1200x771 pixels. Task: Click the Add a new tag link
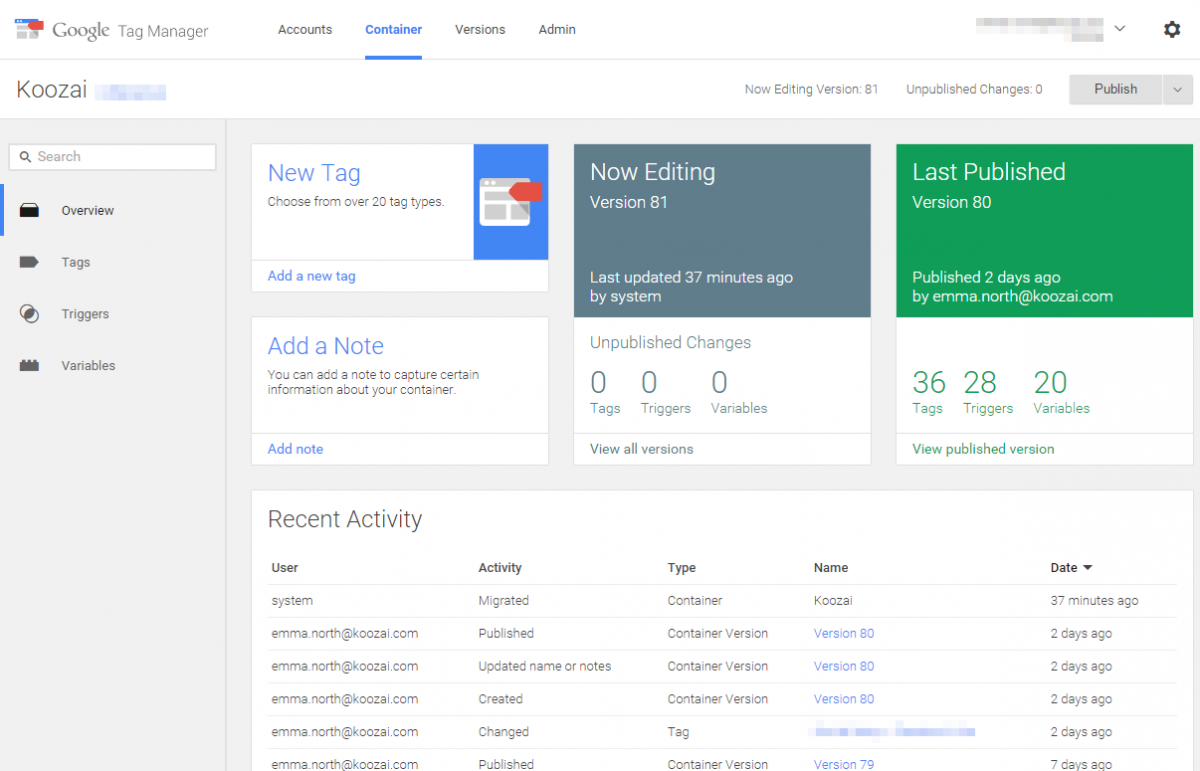pyautogui.click(x=311, y=275)
